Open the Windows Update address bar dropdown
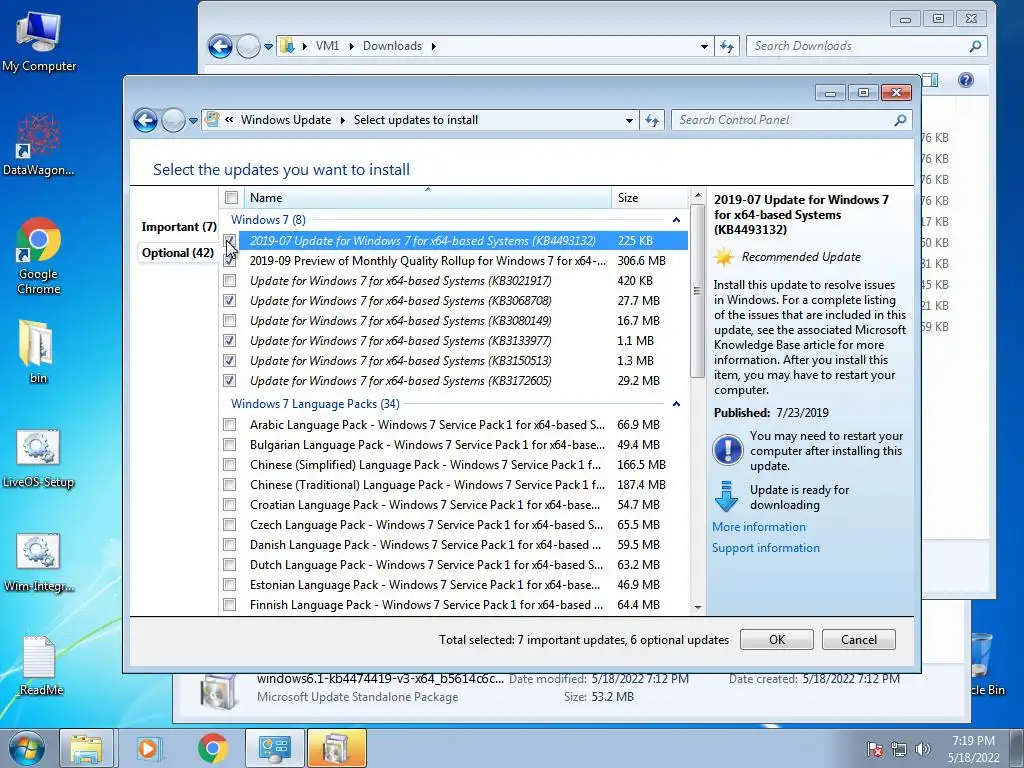This screenshot has height=768, width=1024. click(629, 120)
